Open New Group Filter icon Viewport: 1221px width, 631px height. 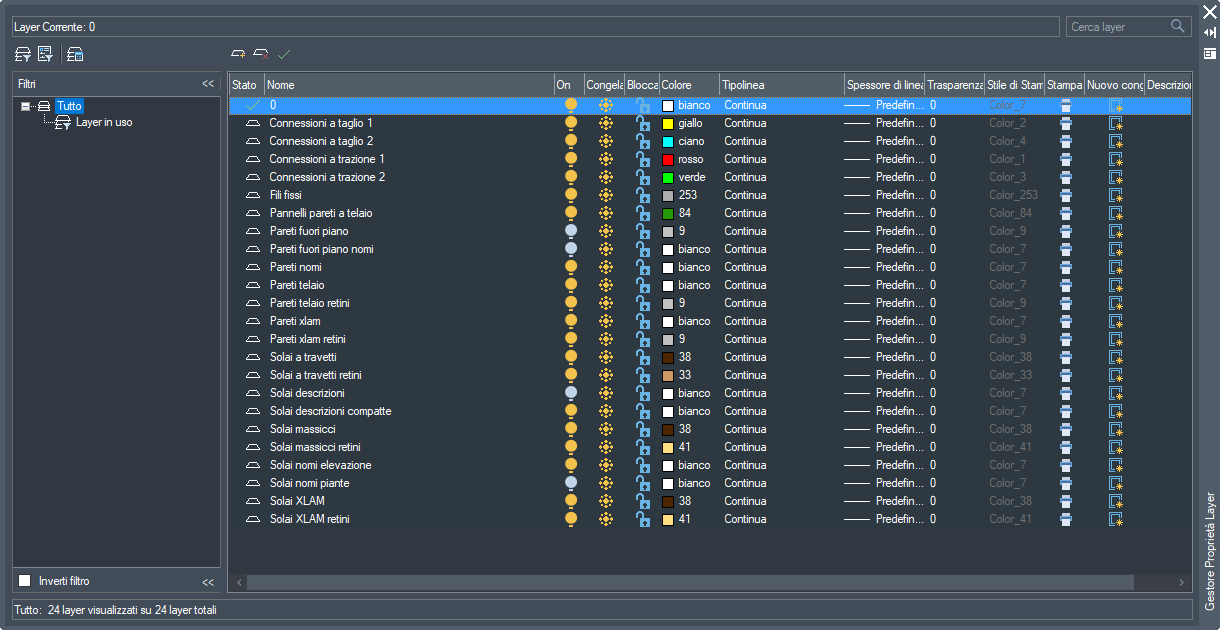click(x=45, y=54)
